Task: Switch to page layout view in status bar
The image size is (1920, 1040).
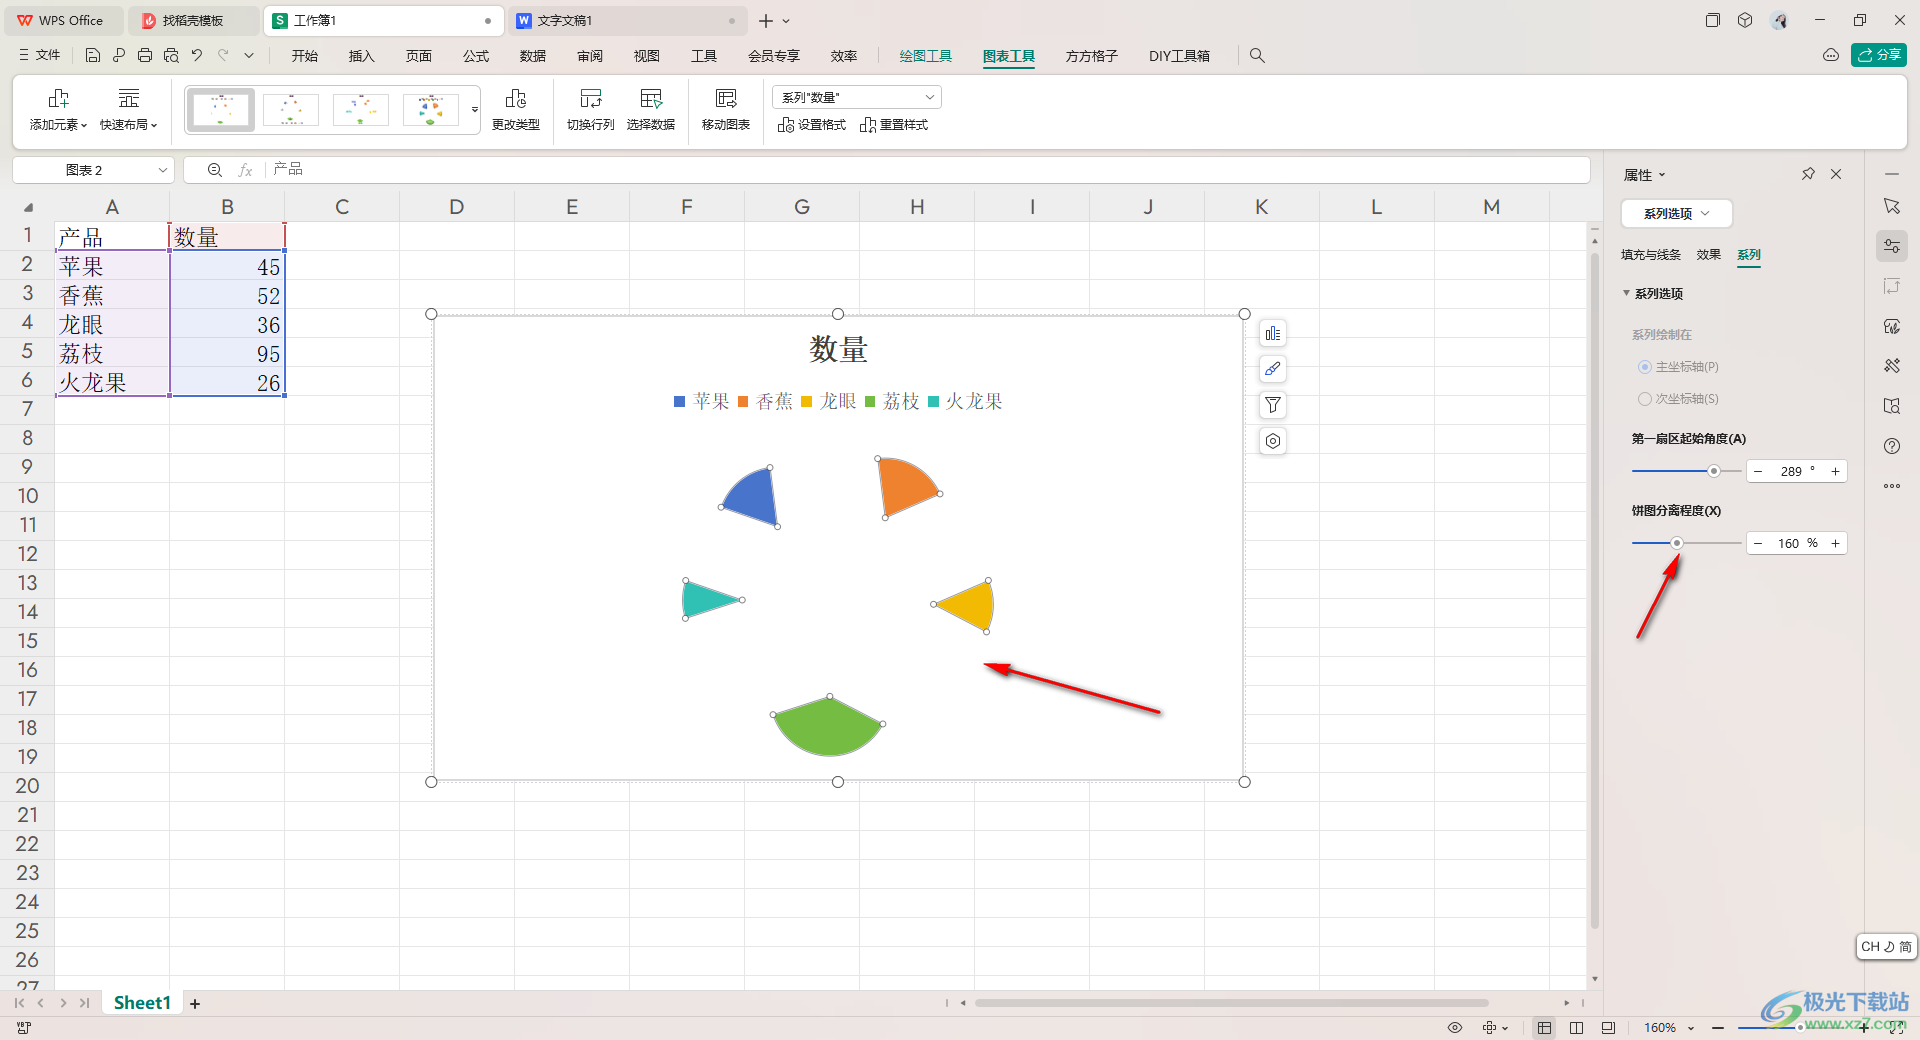Action: [1576, 1027]
